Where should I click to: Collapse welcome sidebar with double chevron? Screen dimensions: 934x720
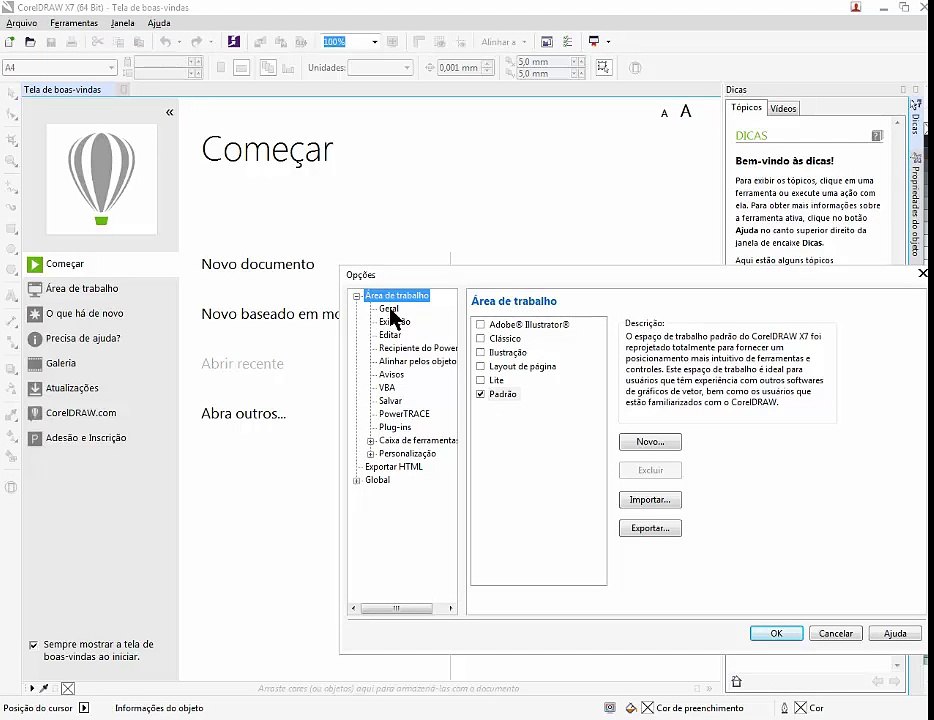(170, 112)
